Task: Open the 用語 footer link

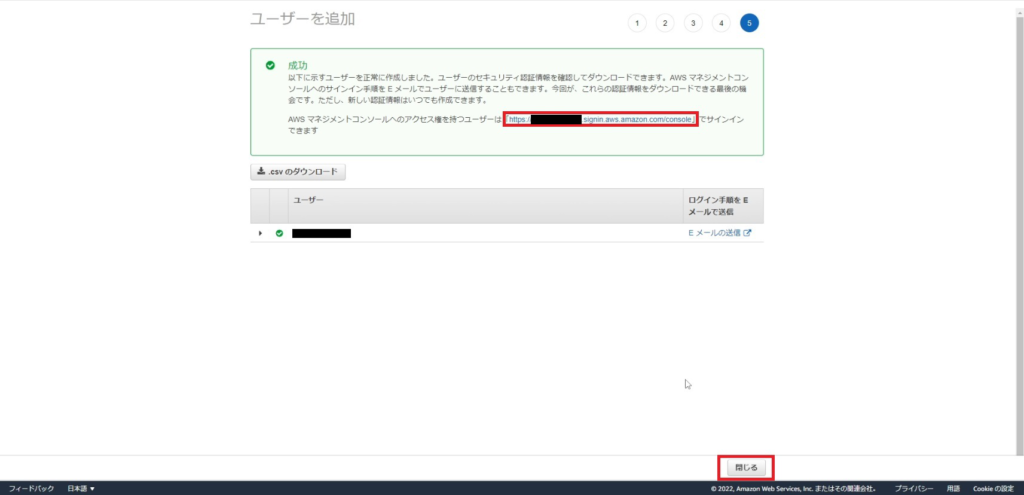Action: pos(954,489)
